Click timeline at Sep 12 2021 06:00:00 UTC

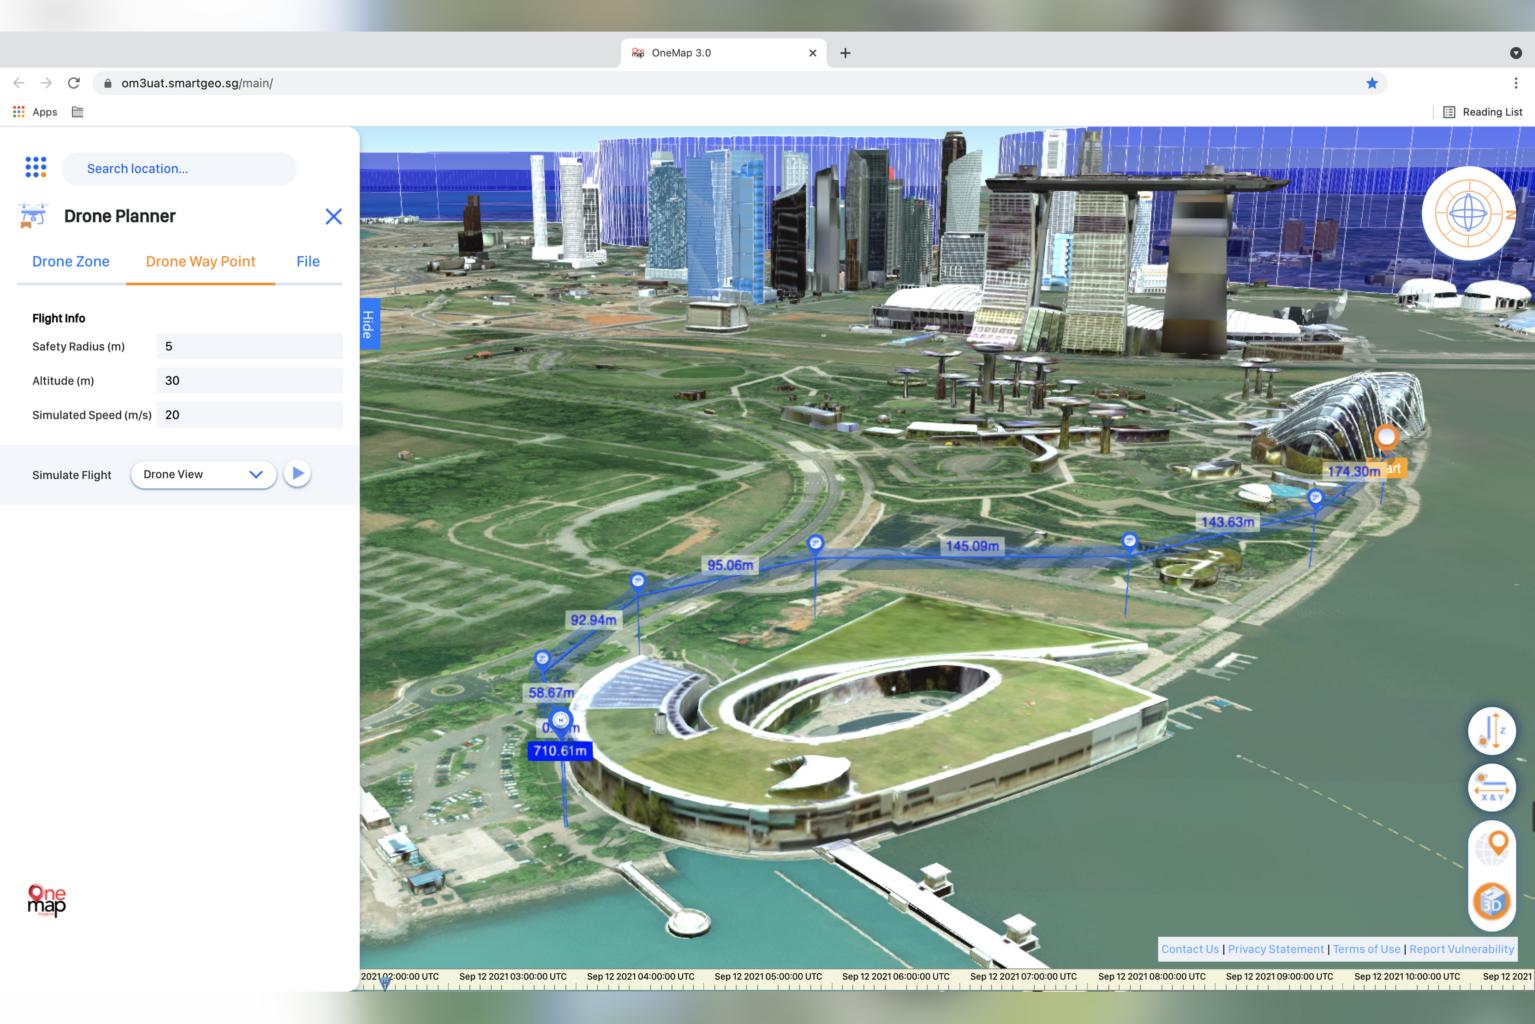(895, 977)
